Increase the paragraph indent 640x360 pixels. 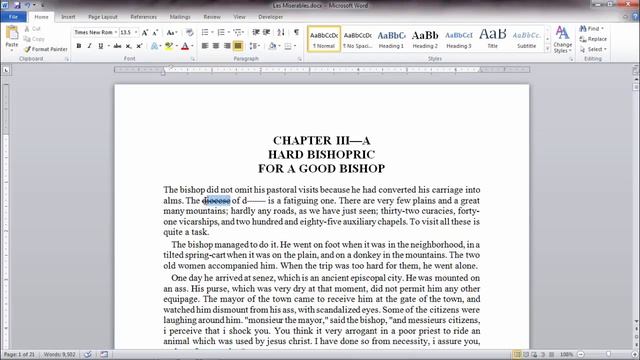point(267,32)
